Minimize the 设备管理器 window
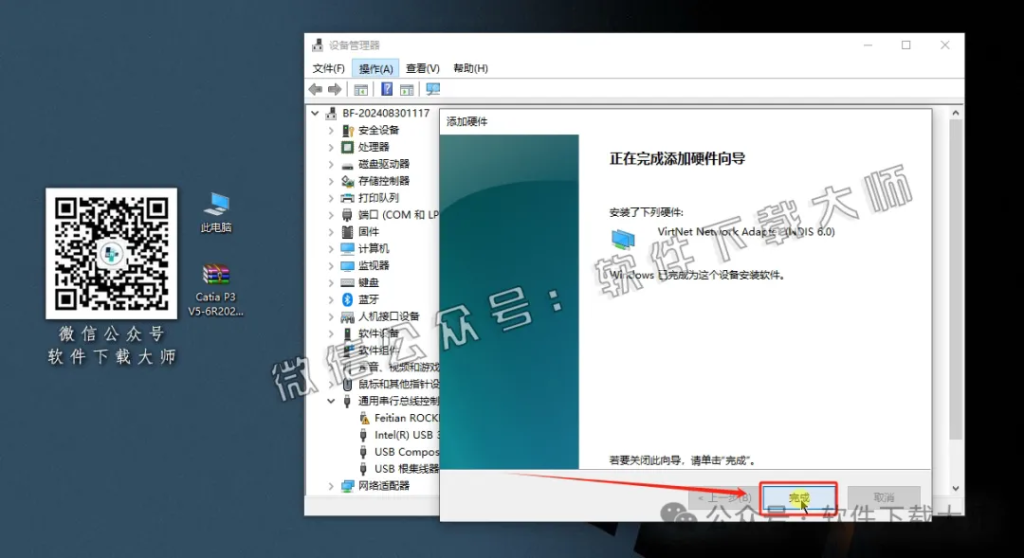 (x=868, y=45)
